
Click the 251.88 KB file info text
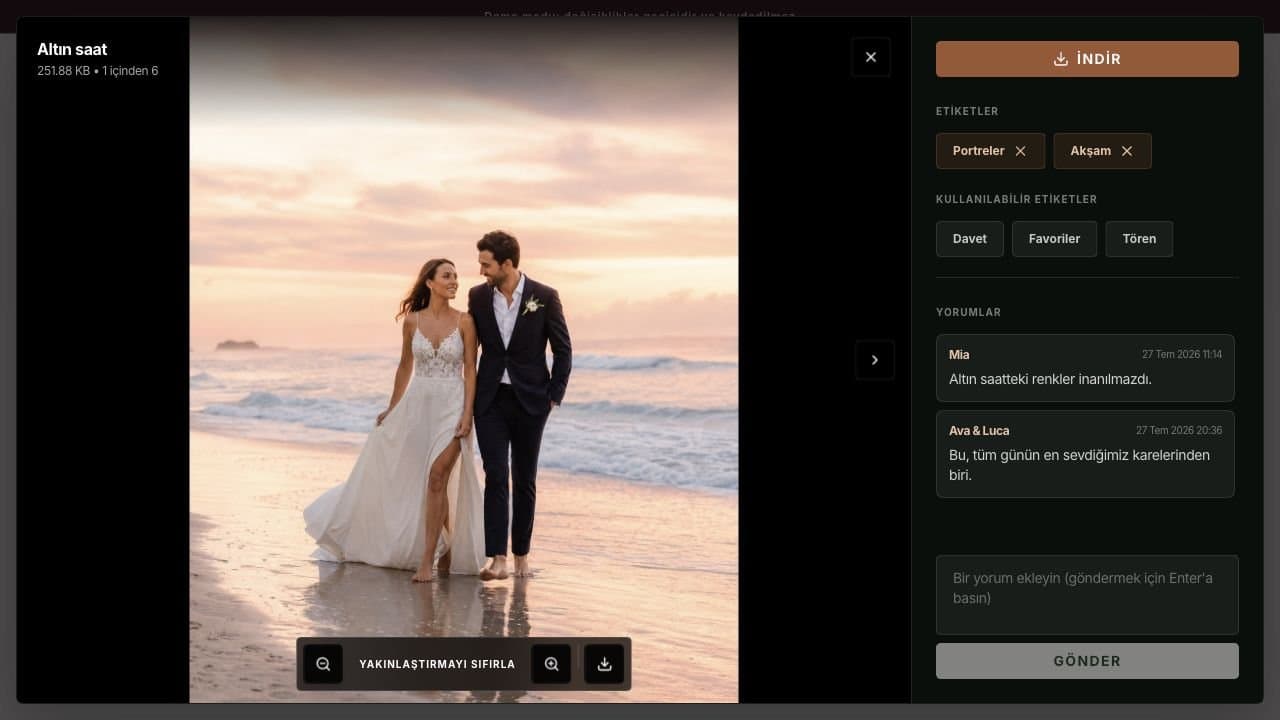pos(98,71)
